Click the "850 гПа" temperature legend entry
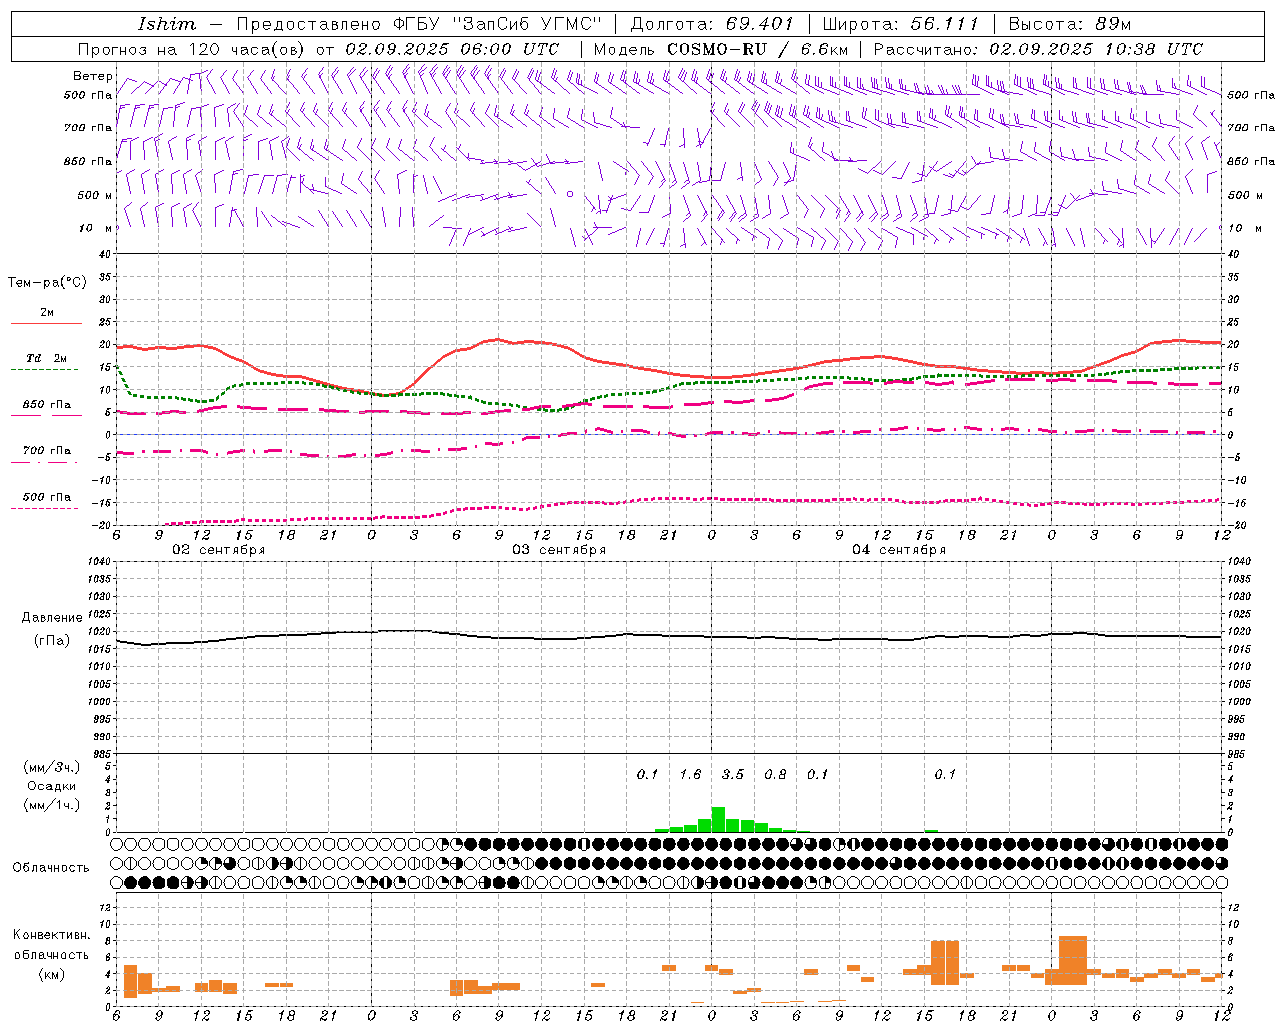The width and height of the screenshot is (1280, 1024). coord(47,405)
